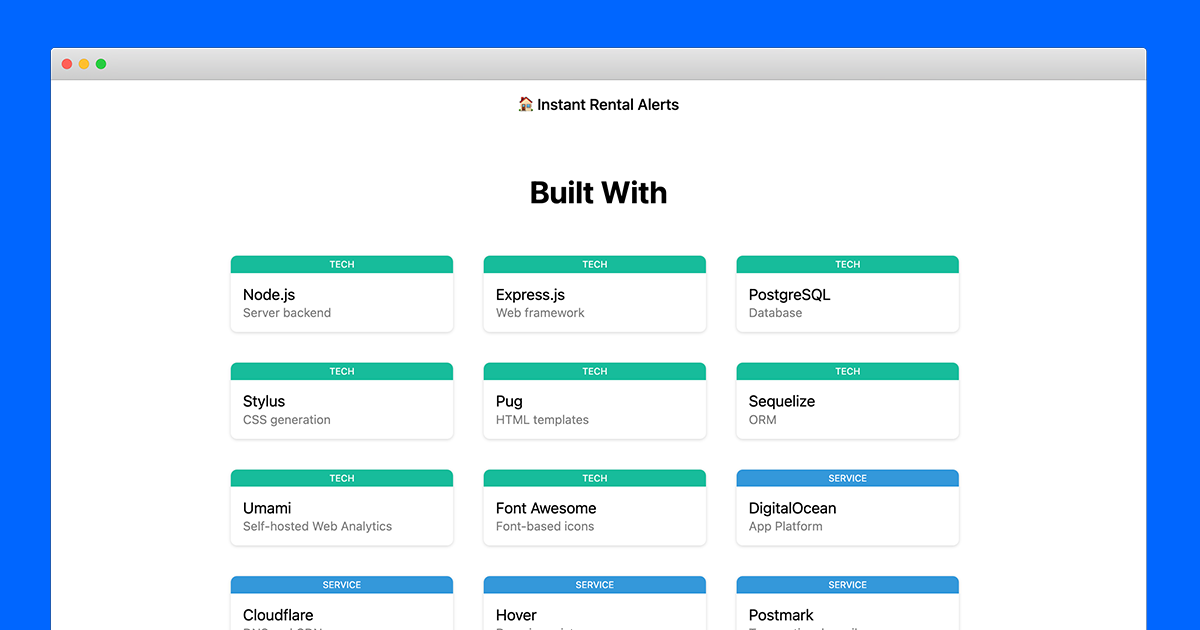
Task: Click 'Self-hosted Web Analytics' description text
Action: tap(317, 526)
